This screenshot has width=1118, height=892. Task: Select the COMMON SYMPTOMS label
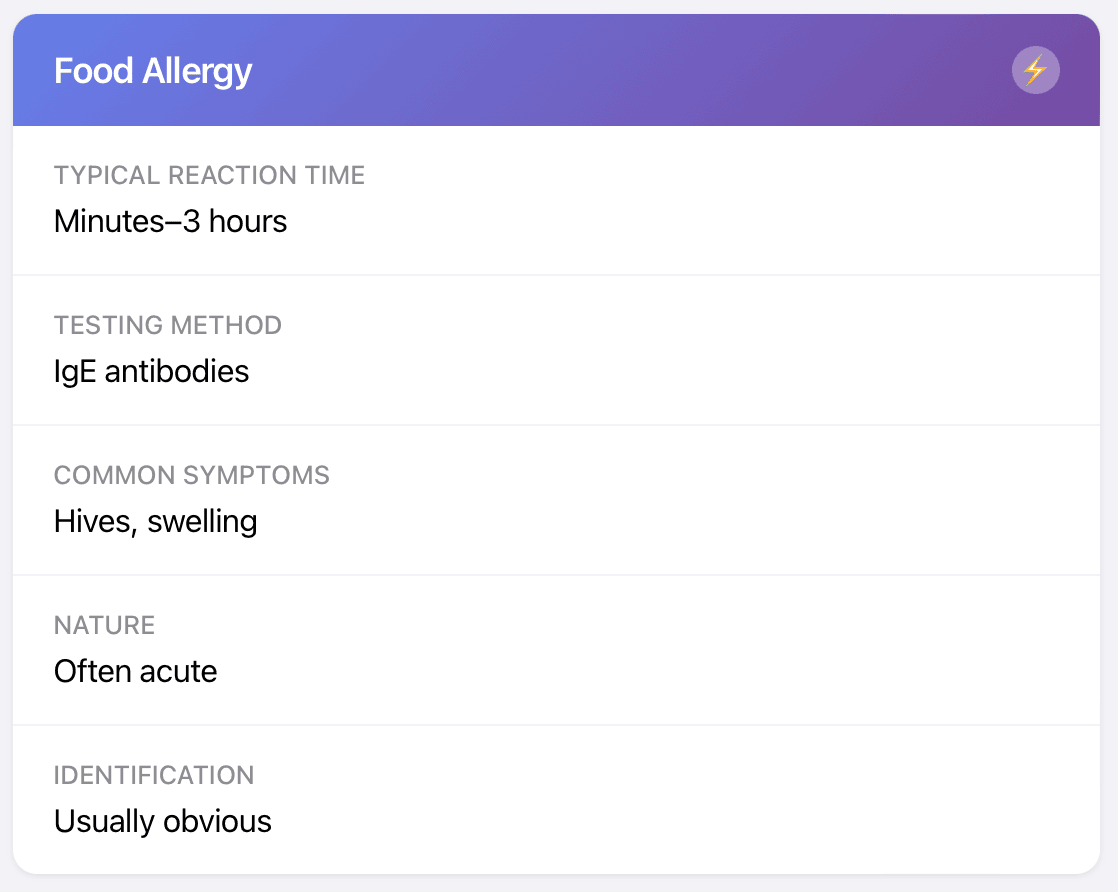192,476
